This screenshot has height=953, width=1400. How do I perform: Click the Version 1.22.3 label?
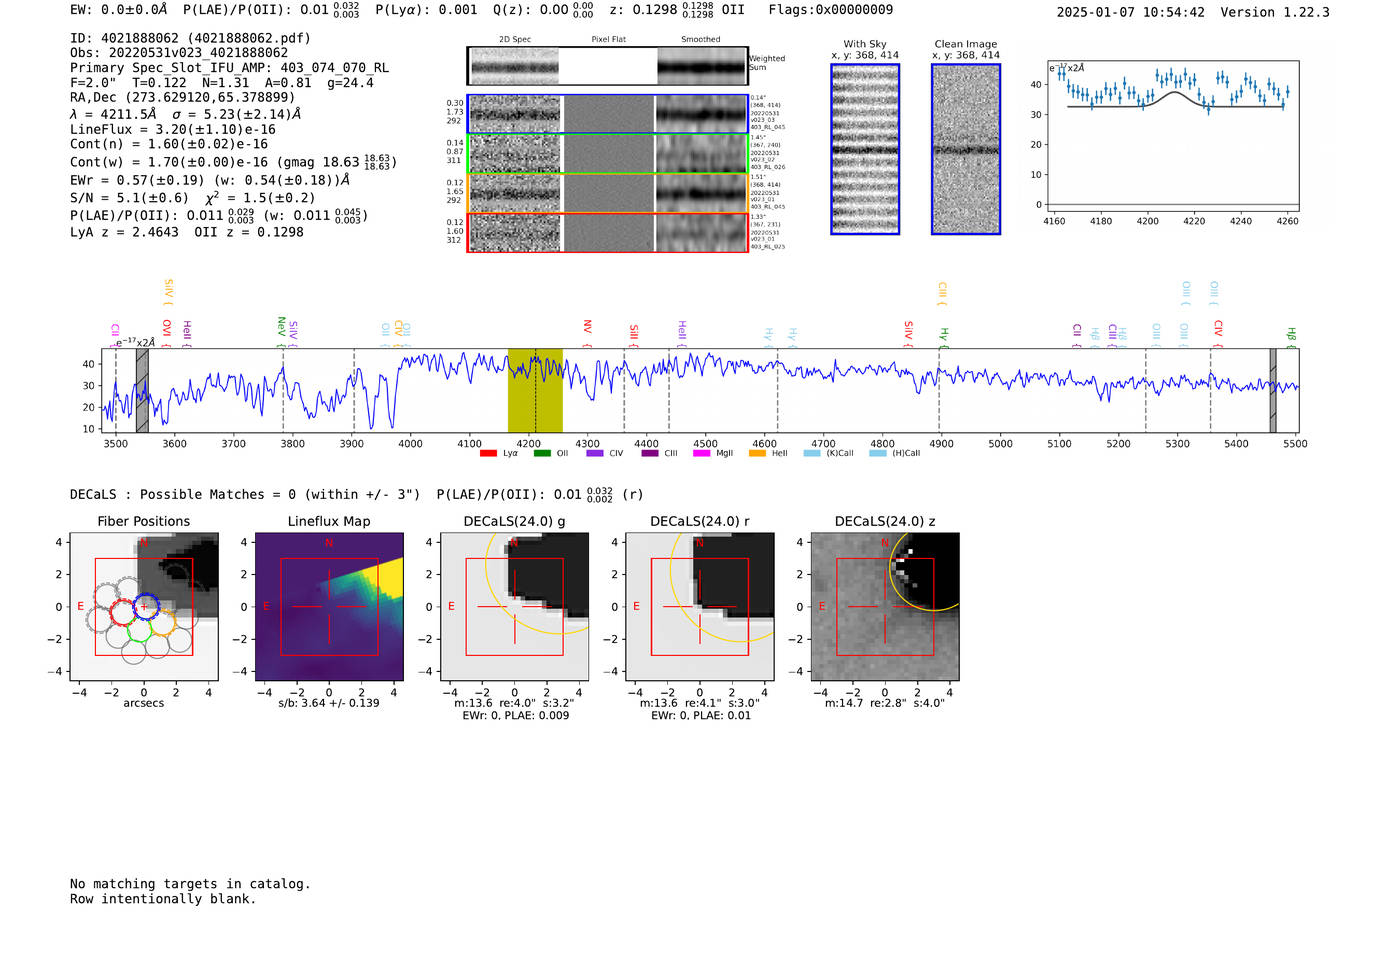coord(1274,12)
